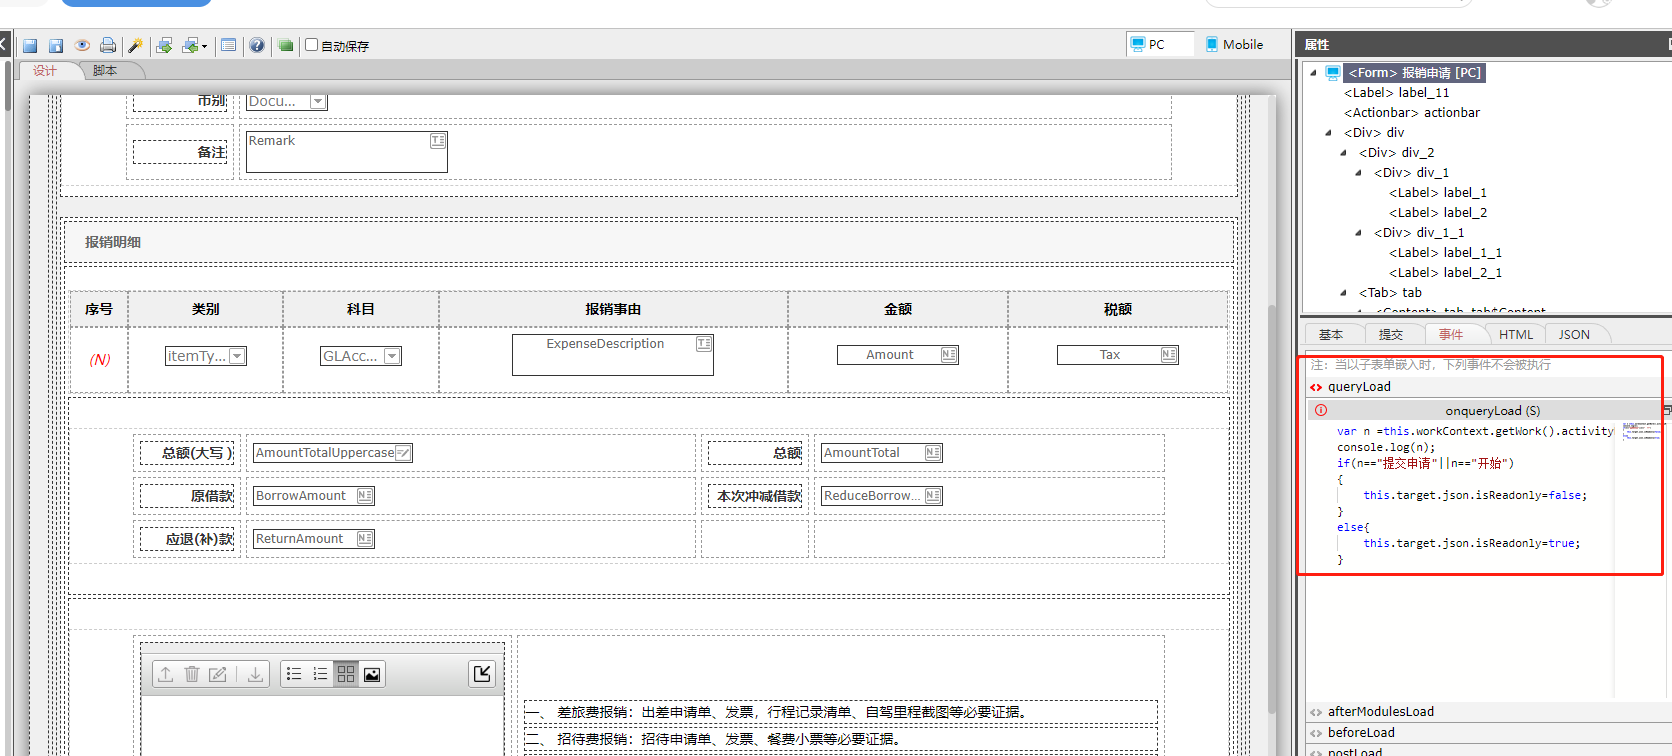
Task: Select <Actionbar> actionbar in tree
Action: pyautogui.click(x=1412, y=113)
